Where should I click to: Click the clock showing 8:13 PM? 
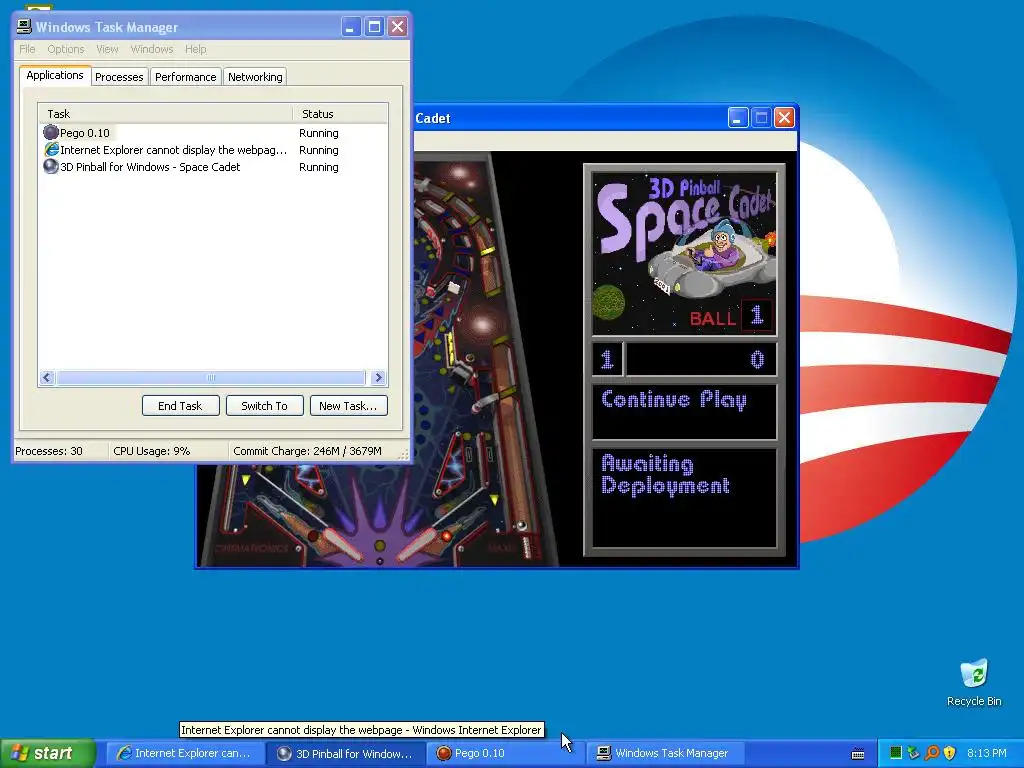pyautogui.click(x=987, y=753)
